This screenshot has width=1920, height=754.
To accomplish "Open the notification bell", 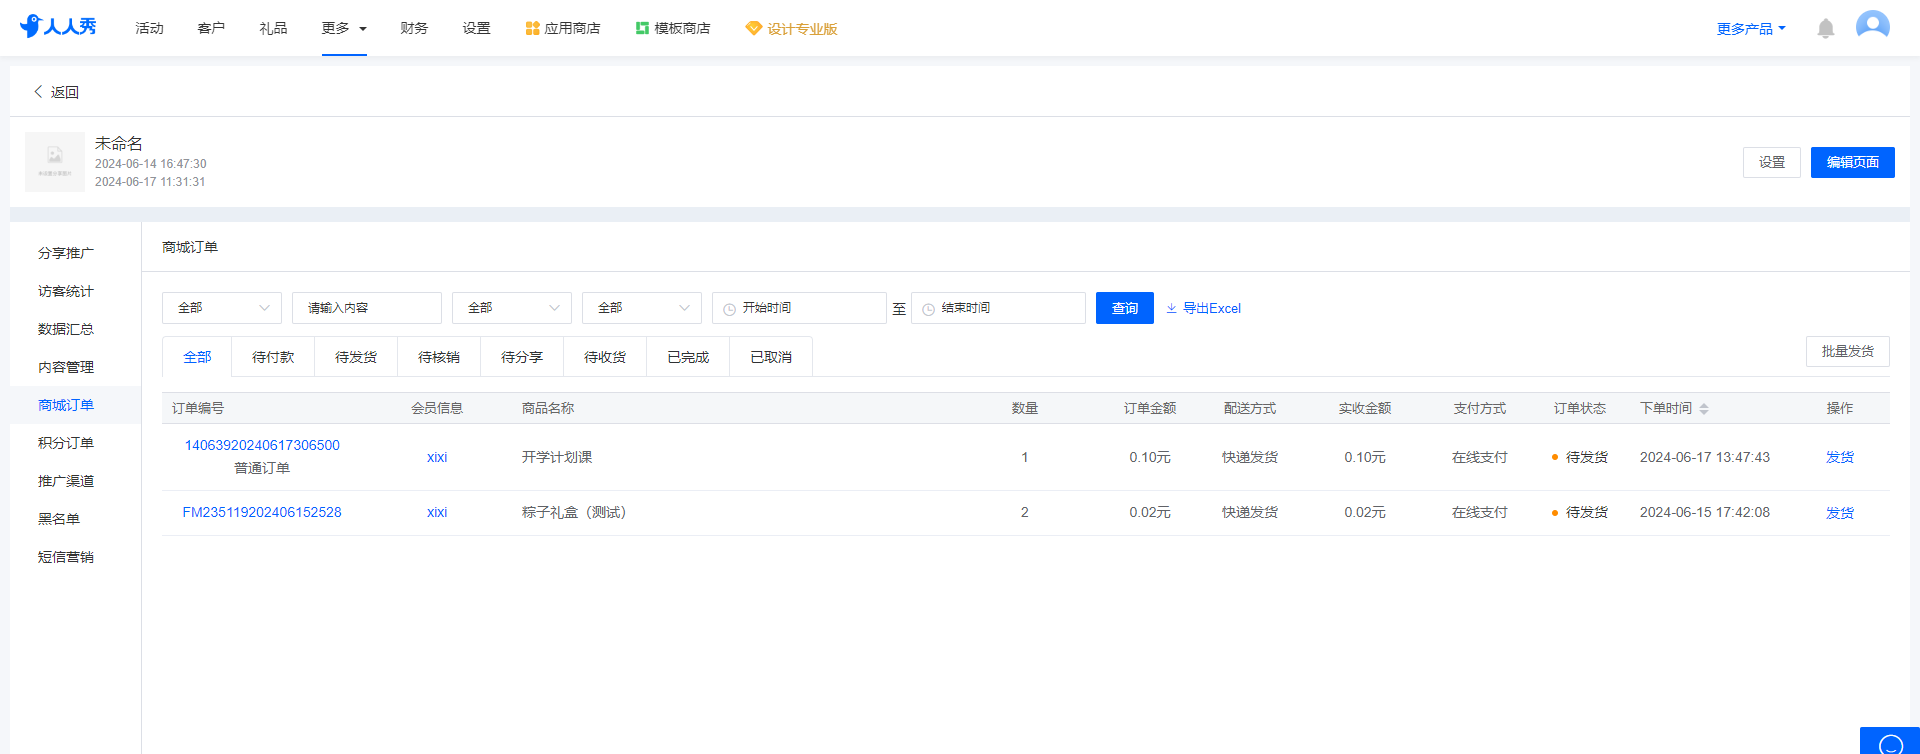I will coord(1826,28).
